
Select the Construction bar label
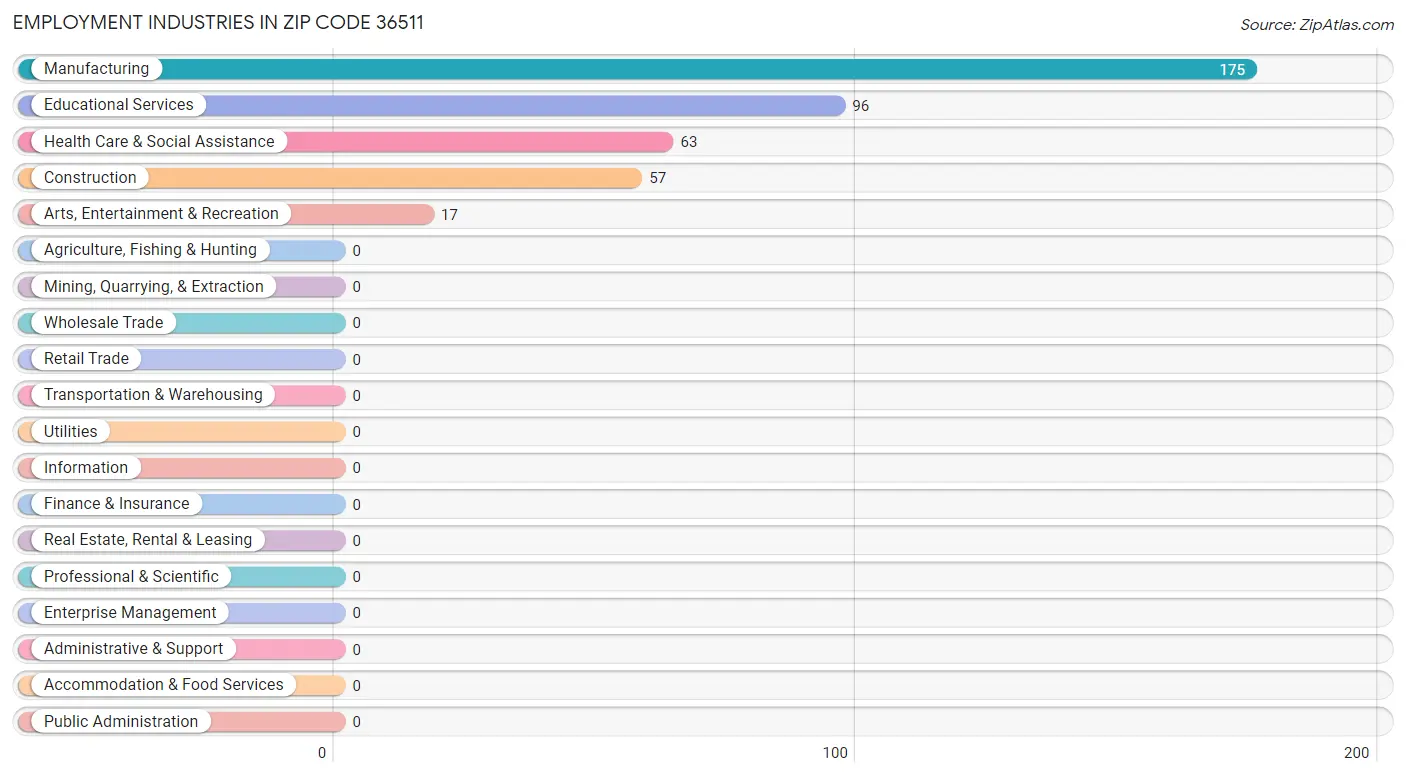pyautogui.click(x=90, y=178)
